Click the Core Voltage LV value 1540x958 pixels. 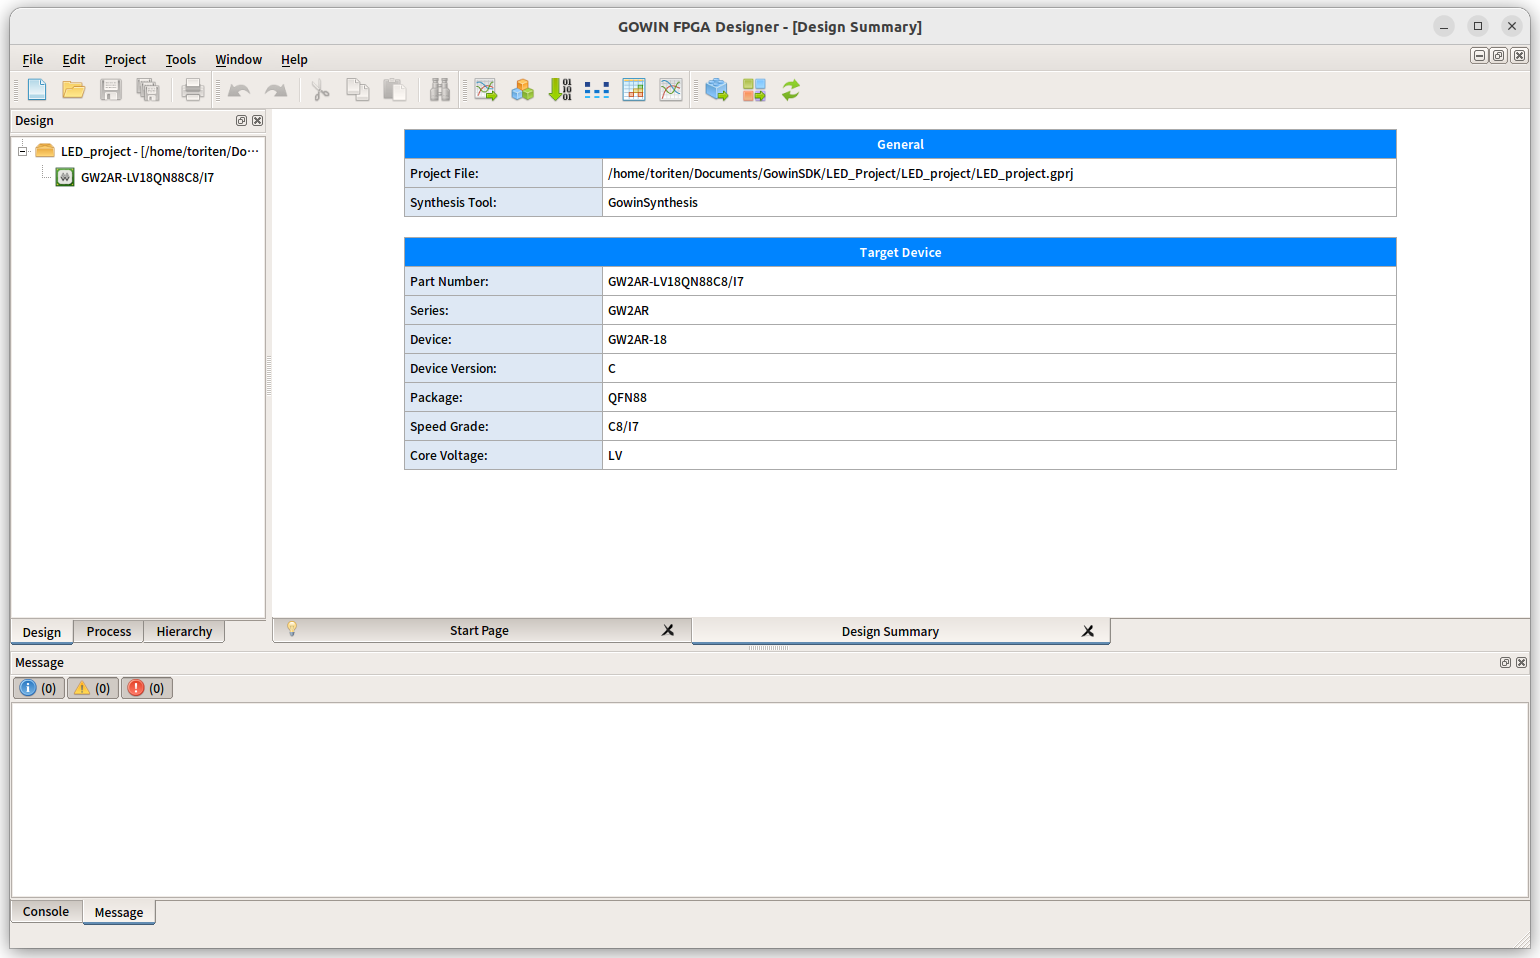pos(615,455)
